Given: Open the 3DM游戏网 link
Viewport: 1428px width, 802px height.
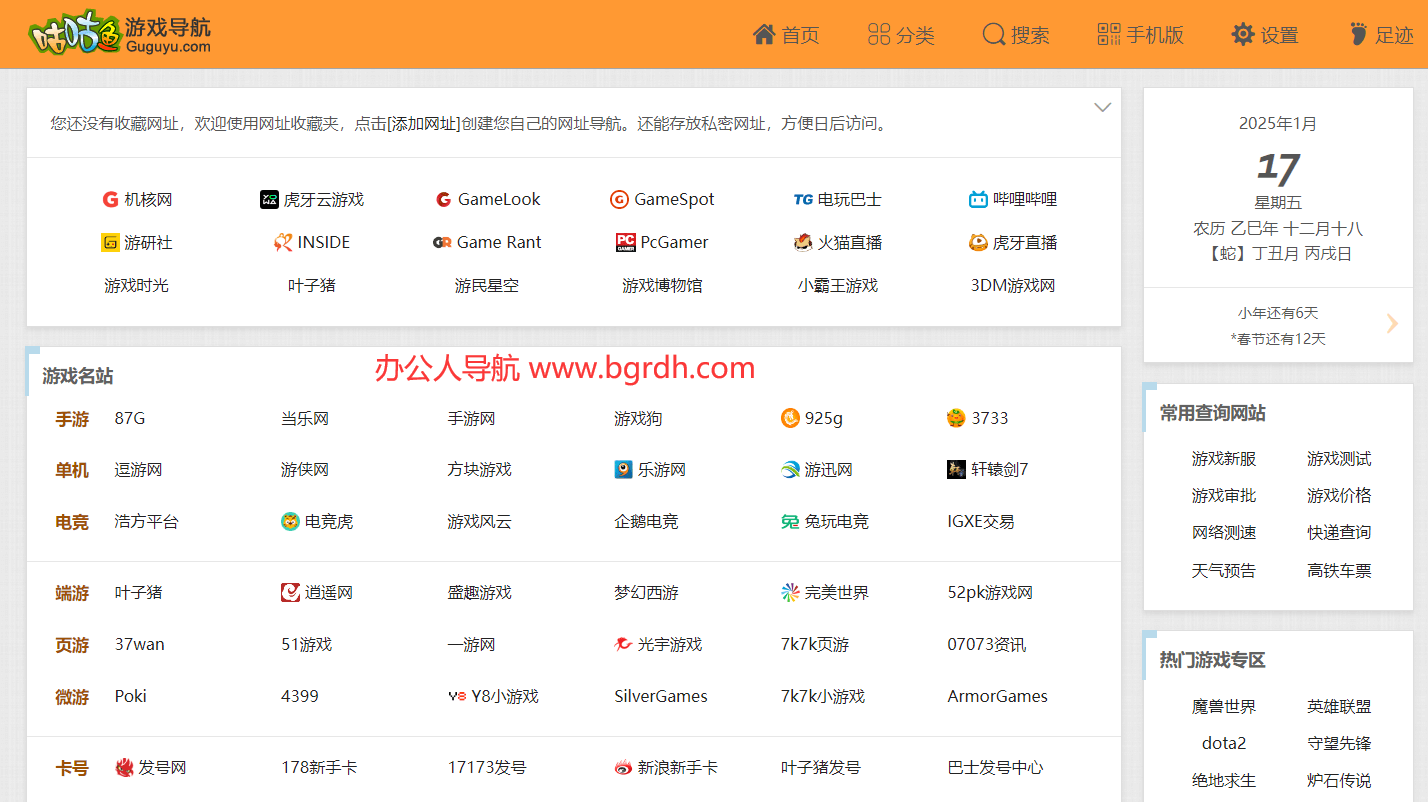Looking at the screenshot, I should click(1013, 285).
